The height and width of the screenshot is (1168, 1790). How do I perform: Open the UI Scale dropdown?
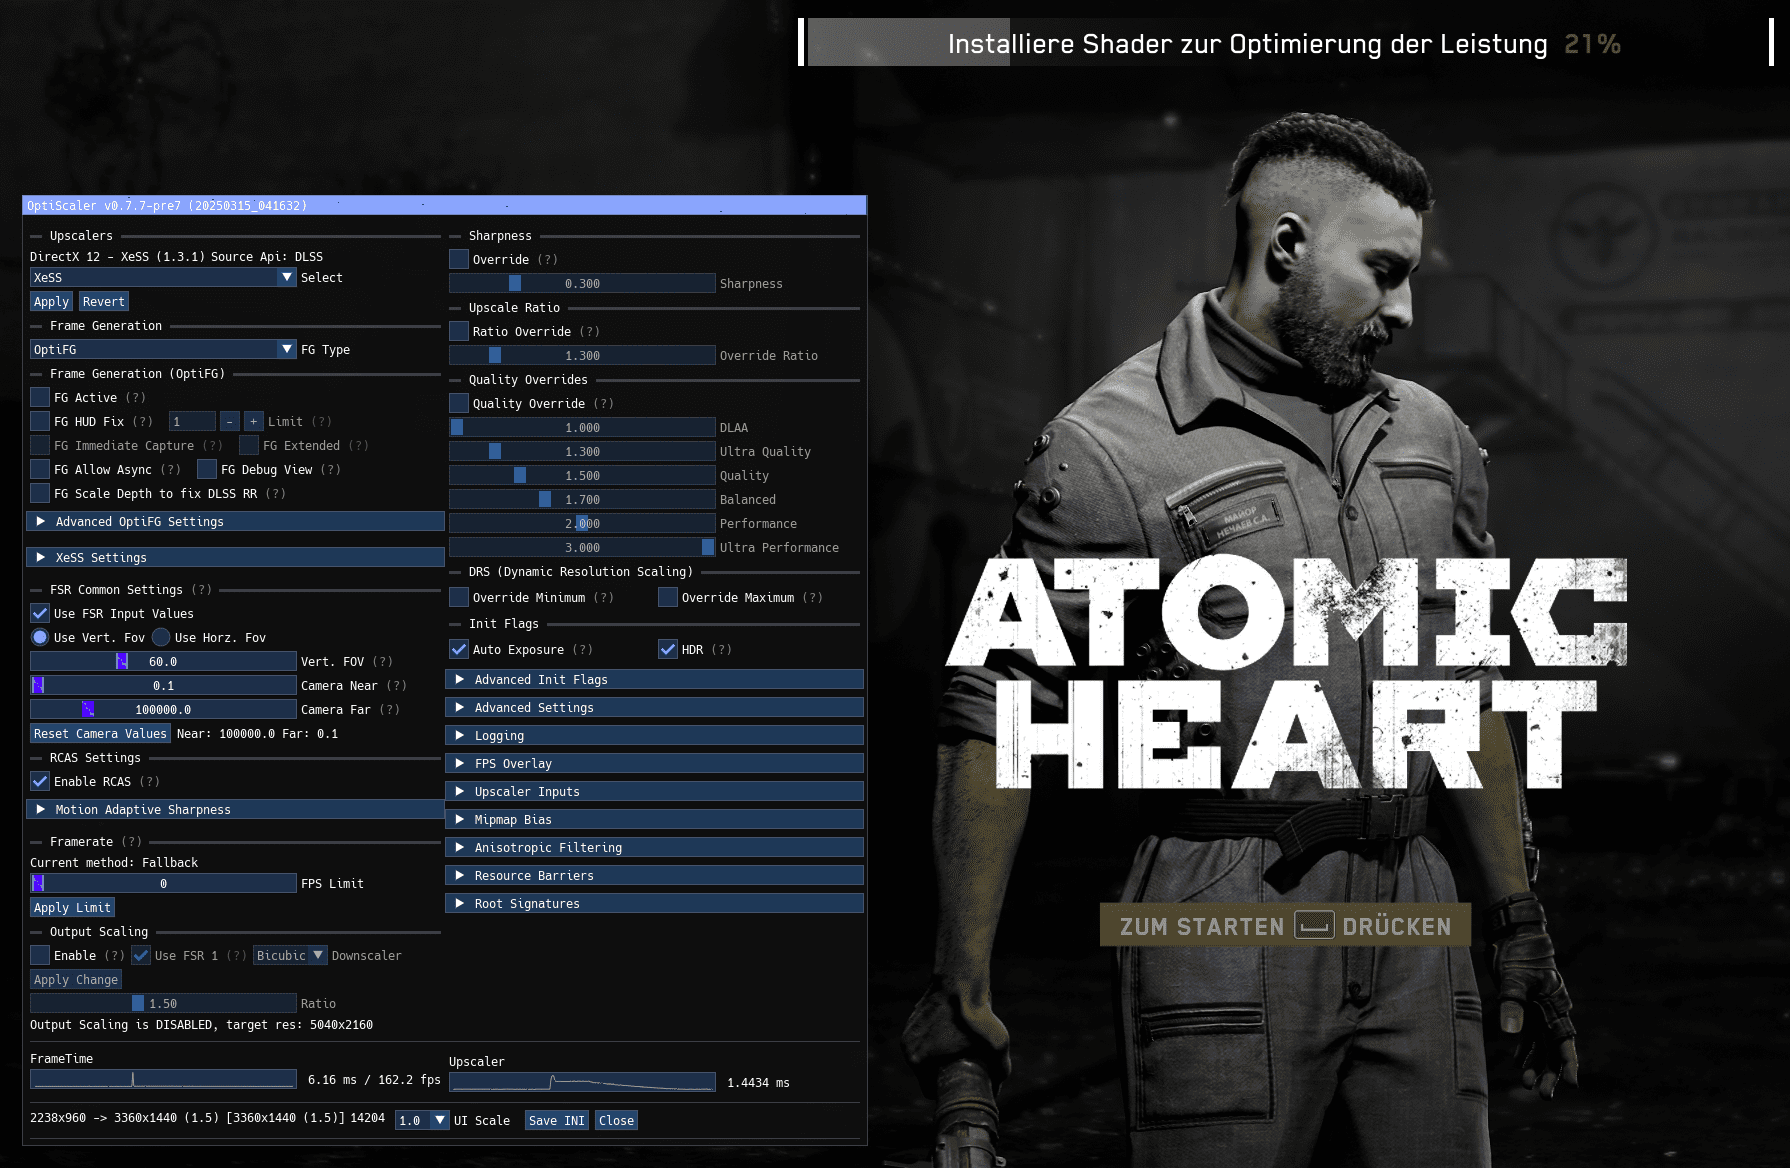point(422,1121)
